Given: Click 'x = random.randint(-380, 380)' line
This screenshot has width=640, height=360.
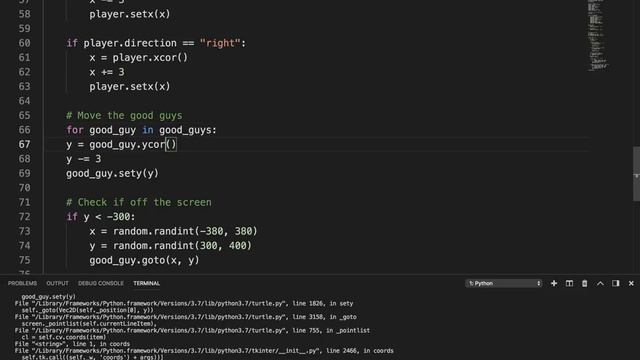Looking at the screenshot, I should tap(173, 231).
